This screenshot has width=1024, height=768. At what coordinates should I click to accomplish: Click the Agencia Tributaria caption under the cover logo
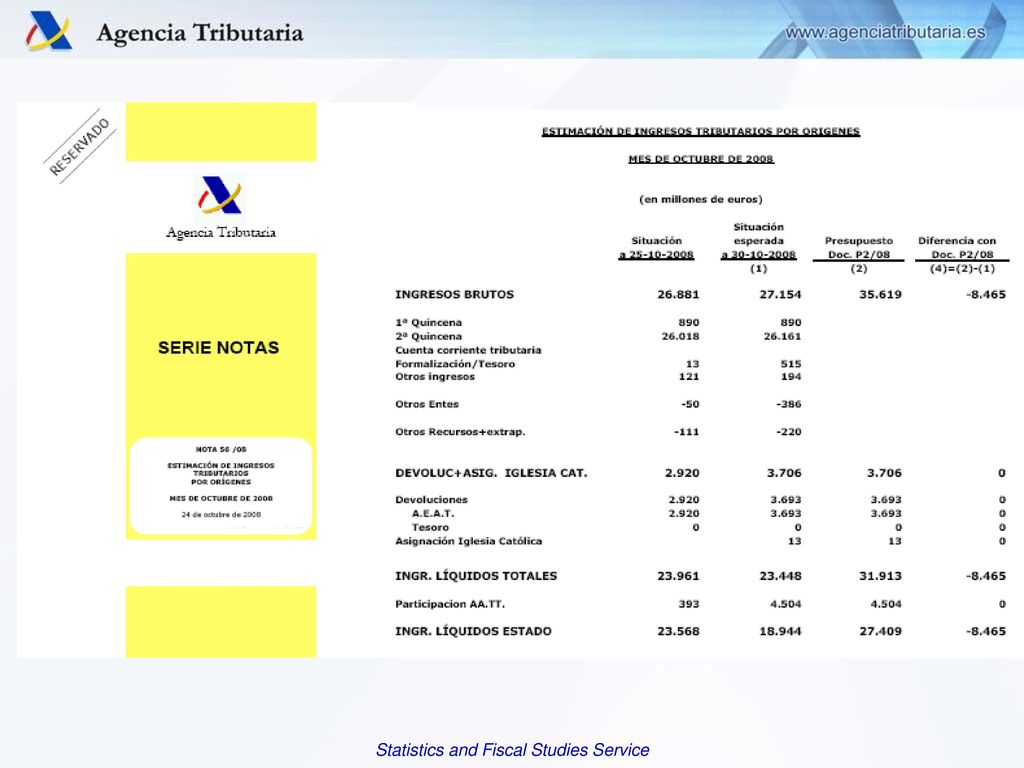221,232
